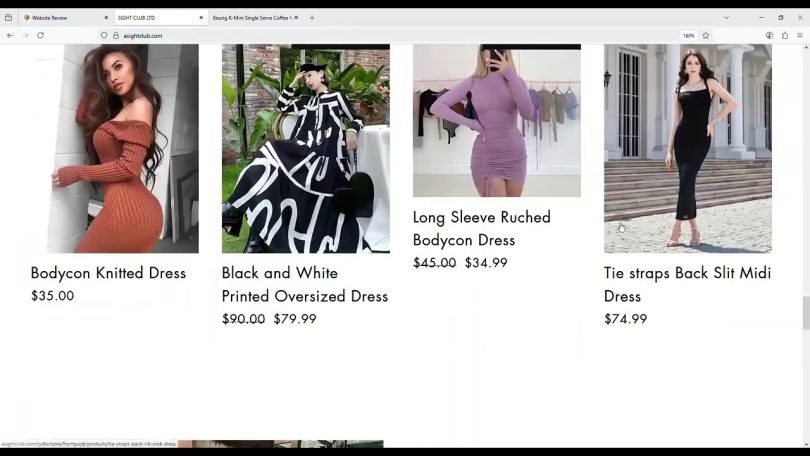View site security lock info
The height and width of the screenshot is (456, 810).
pyautogui.click(x=116, y=36)
